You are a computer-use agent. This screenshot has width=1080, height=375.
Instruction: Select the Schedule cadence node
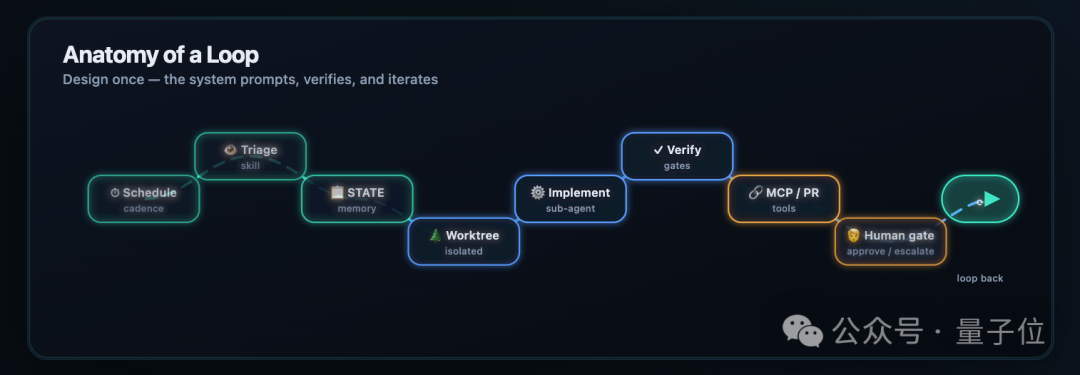143,199
